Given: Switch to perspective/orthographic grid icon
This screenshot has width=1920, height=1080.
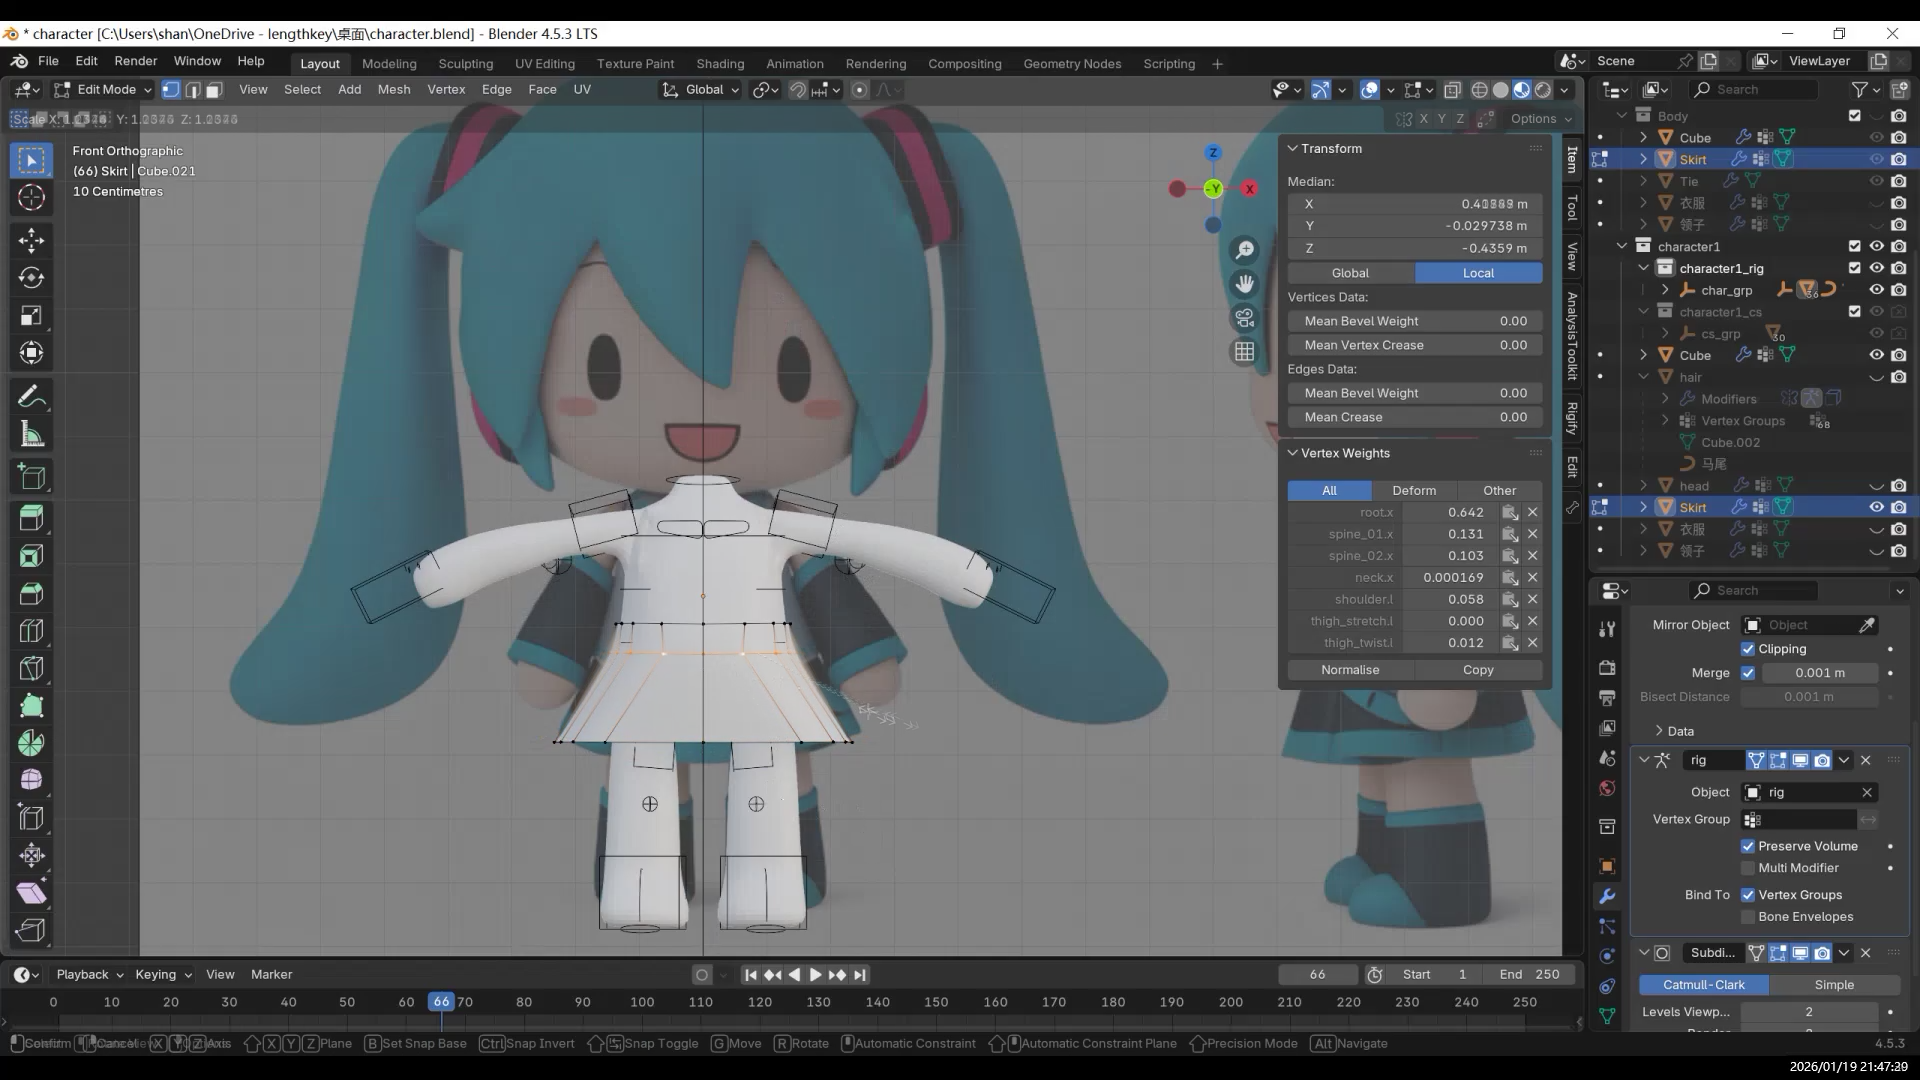Looking at the screenshot, I should pyautogui.click(x=1244, y=352).
